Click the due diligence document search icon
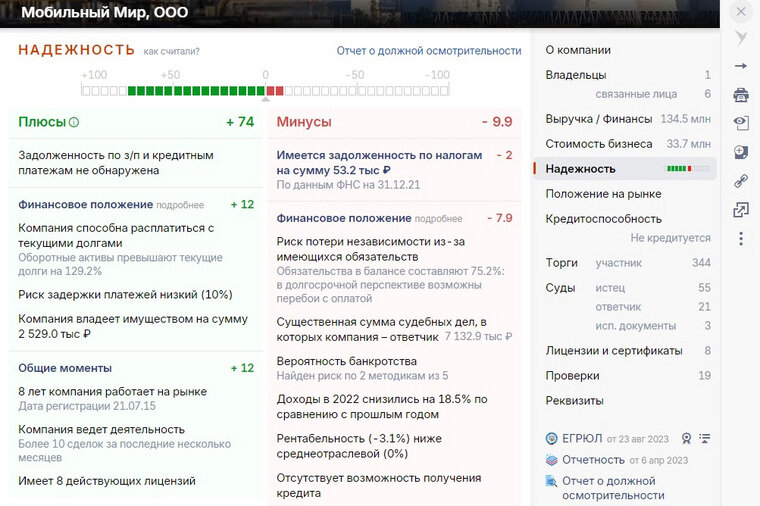Viewport: 760px width, 506px height. click(x=552, y=481)
